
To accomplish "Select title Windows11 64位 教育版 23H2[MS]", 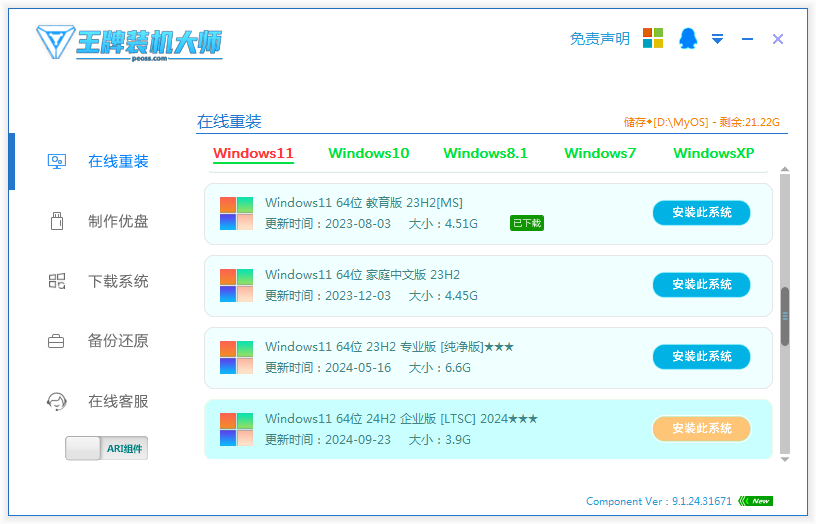I will tap(364, 202).
